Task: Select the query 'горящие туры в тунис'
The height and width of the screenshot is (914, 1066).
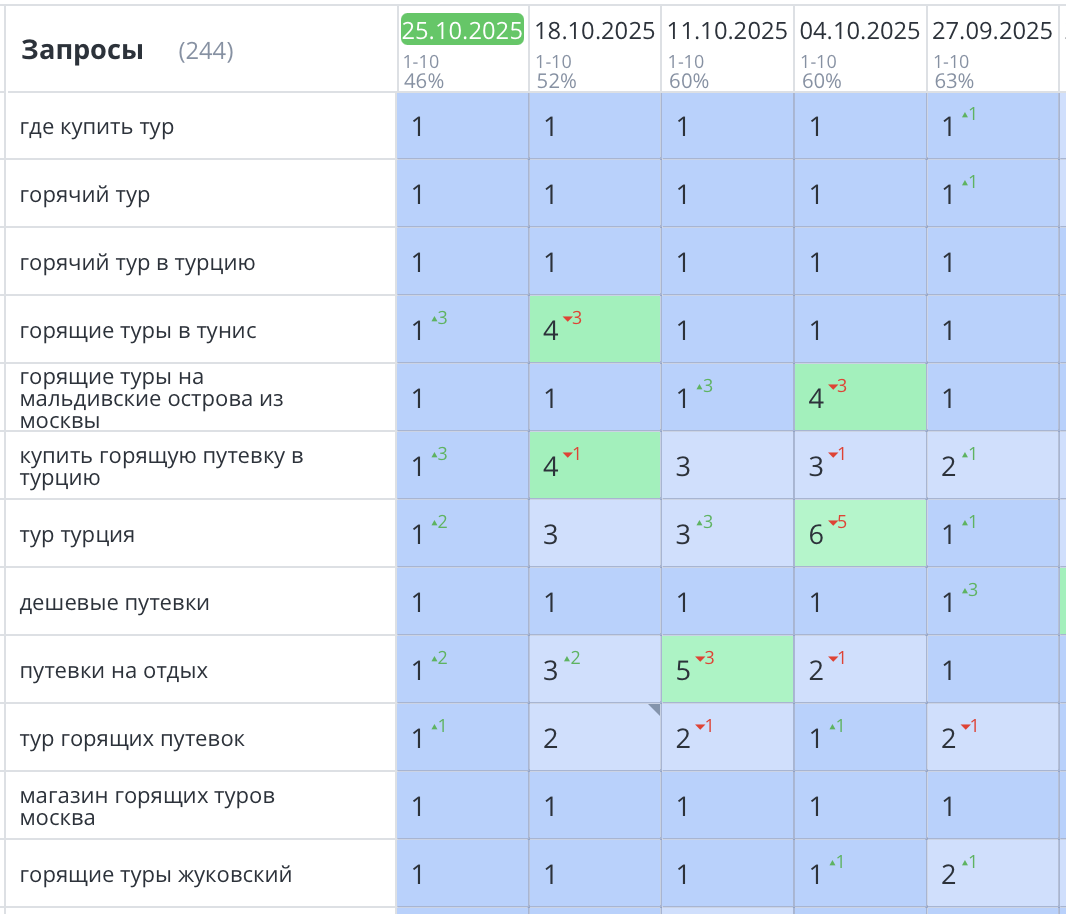Action: point(138,331)
